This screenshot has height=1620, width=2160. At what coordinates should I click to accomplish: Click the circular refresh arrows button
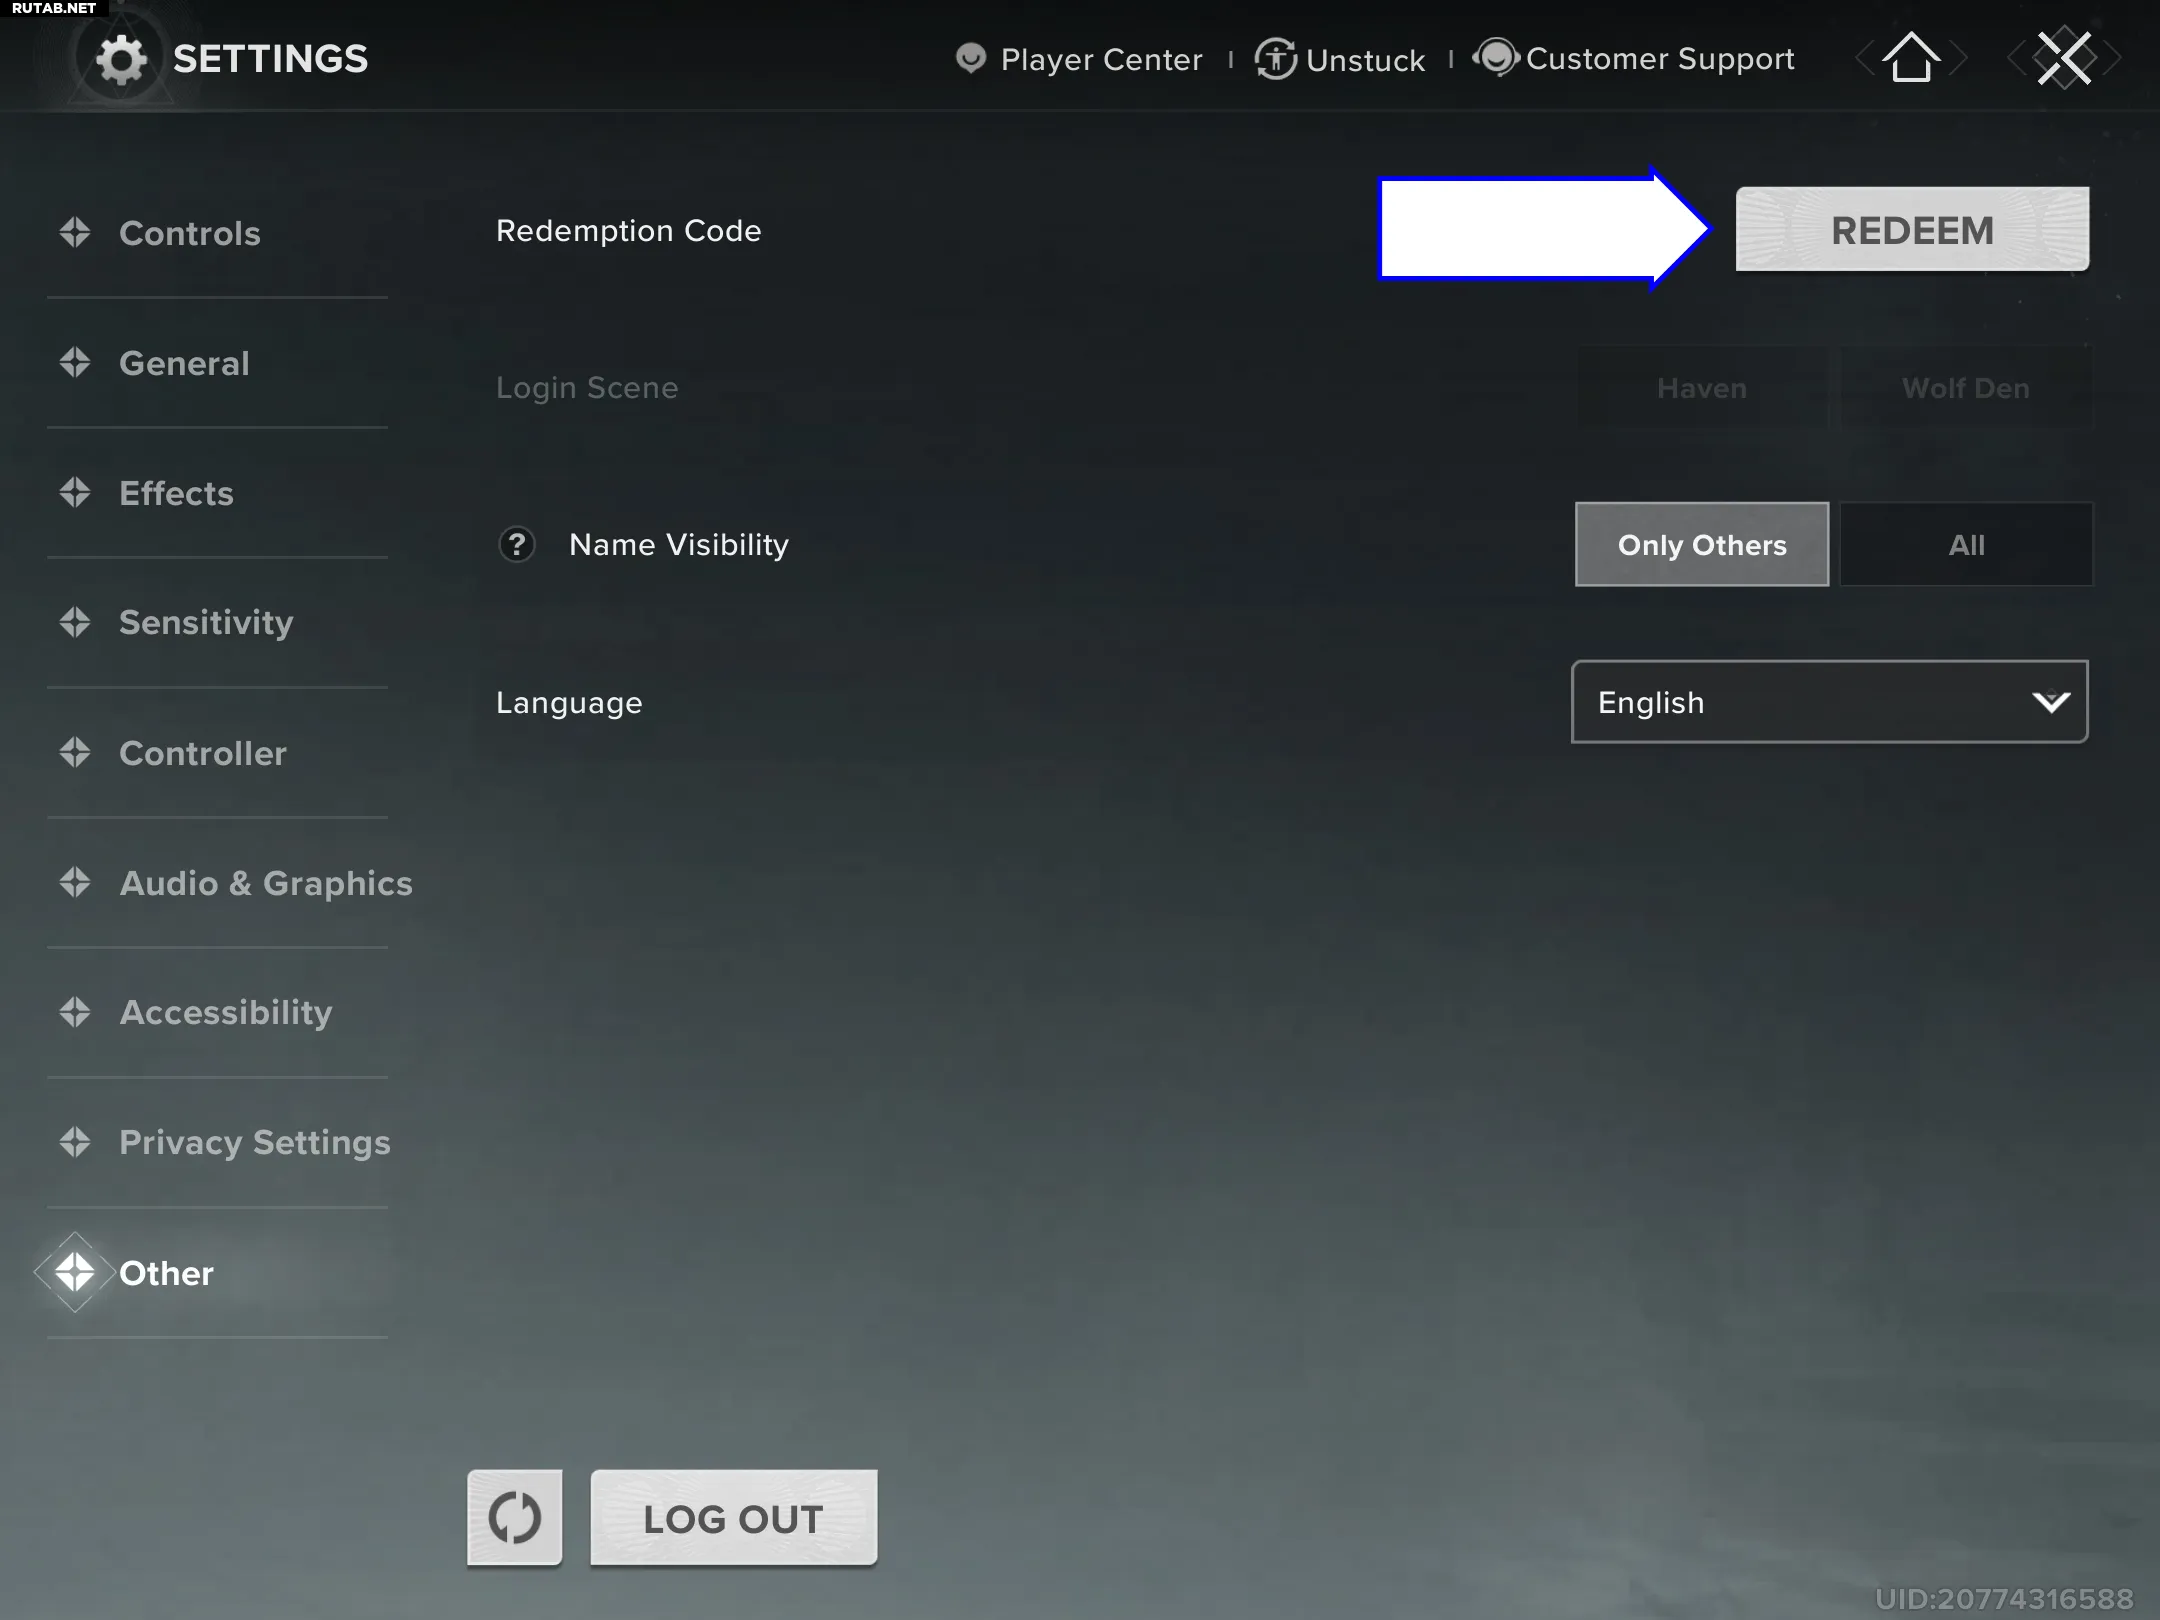click(x=515, y=1517)
